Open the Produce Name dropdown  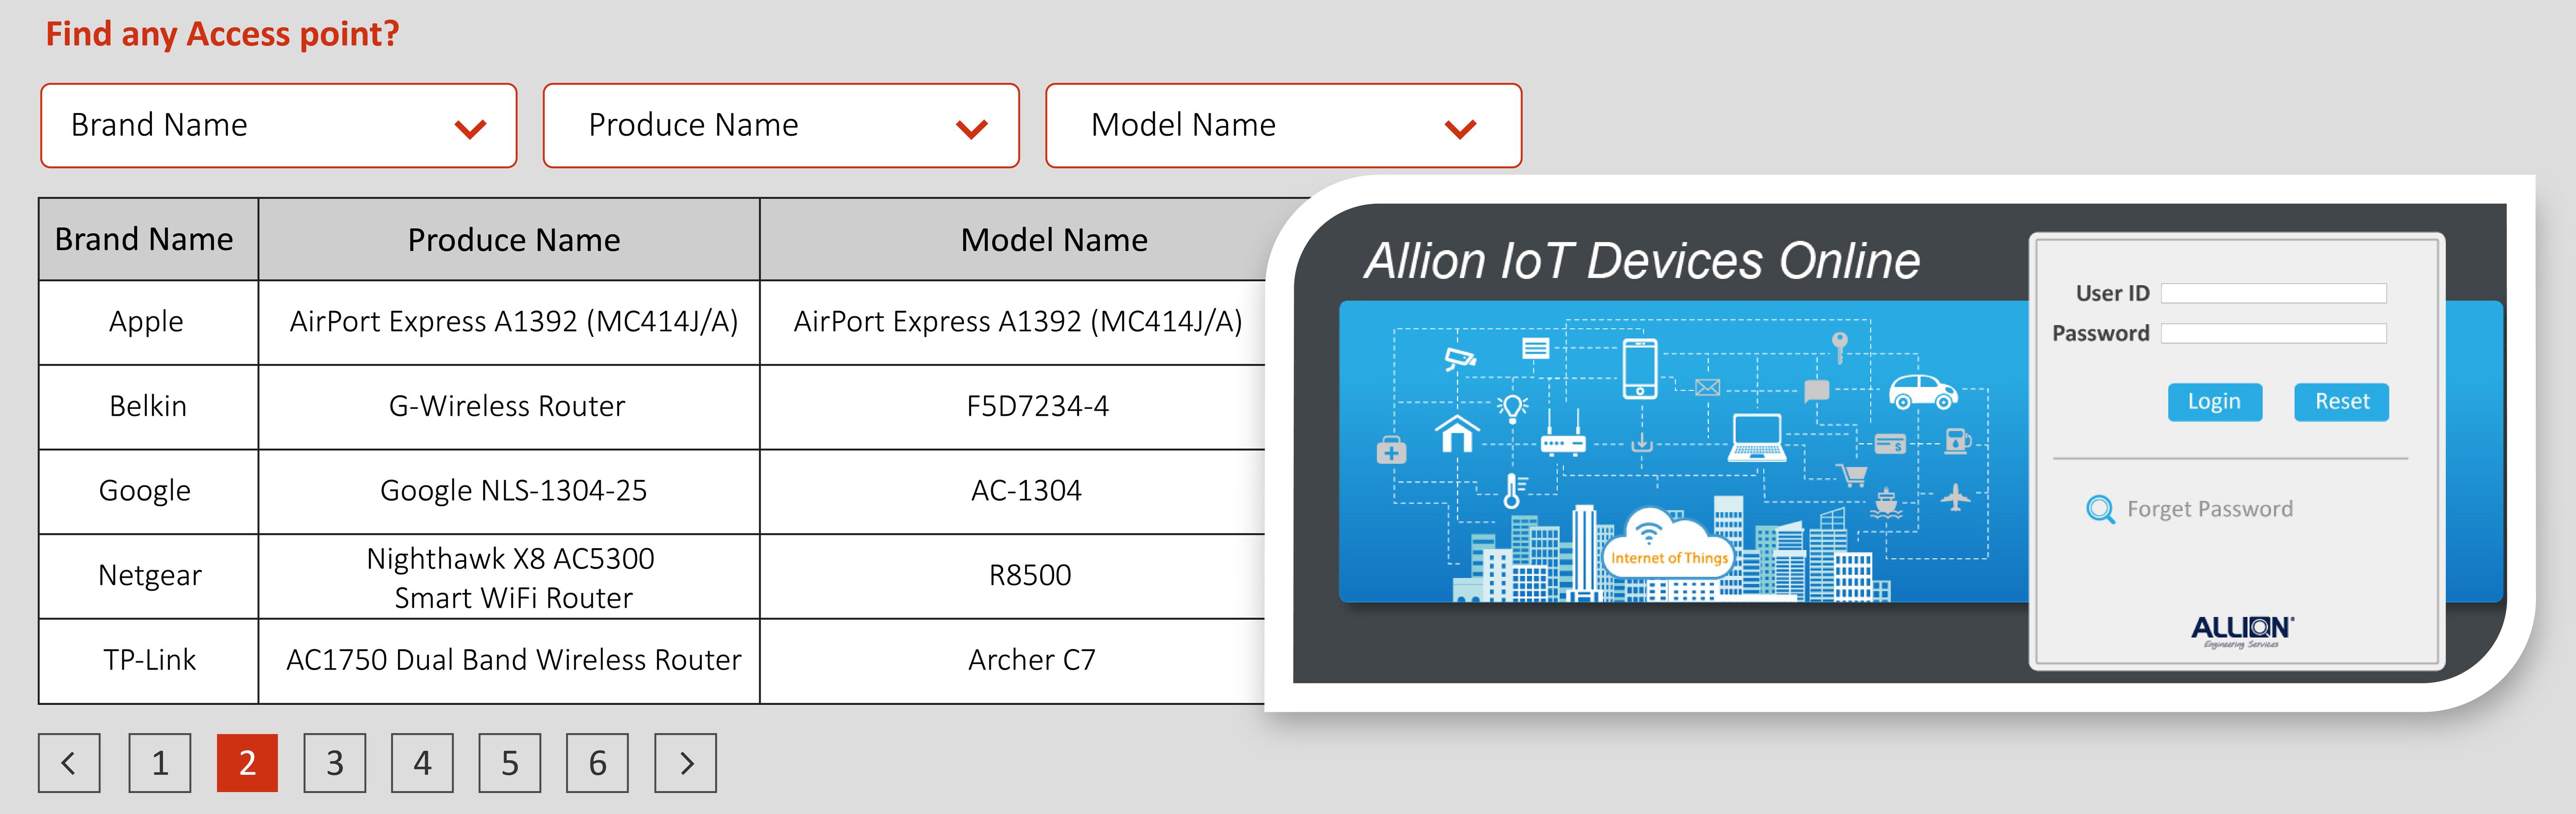[x=781, y=126]
